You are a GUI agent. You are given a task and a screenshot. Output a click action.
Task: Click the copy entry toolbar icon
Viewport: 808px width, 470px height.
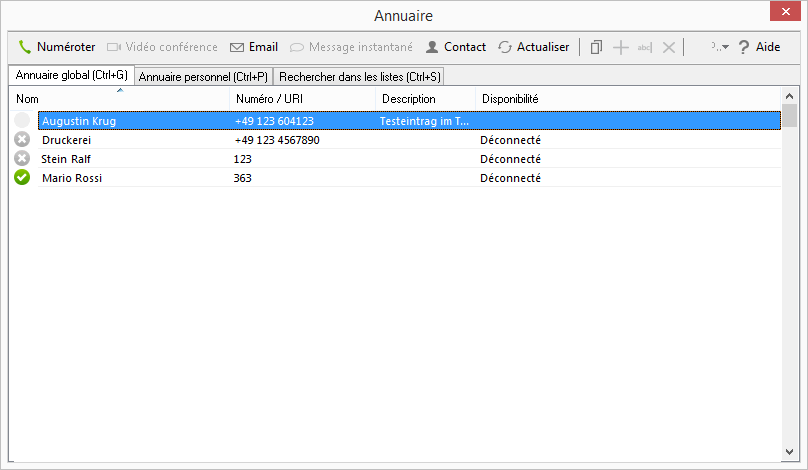pyautogui.click(x=596, y=47)
